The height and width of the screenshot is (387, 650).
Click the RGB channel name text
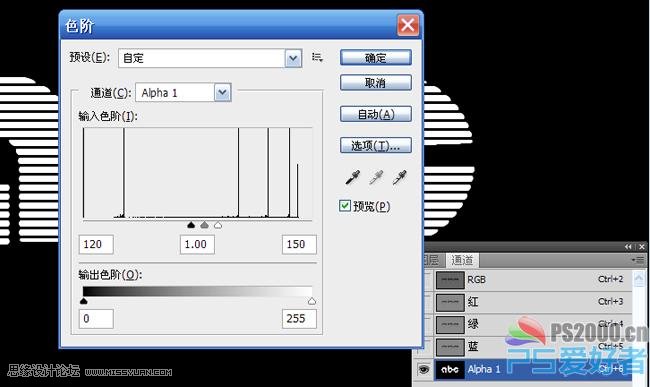point(476,280)
